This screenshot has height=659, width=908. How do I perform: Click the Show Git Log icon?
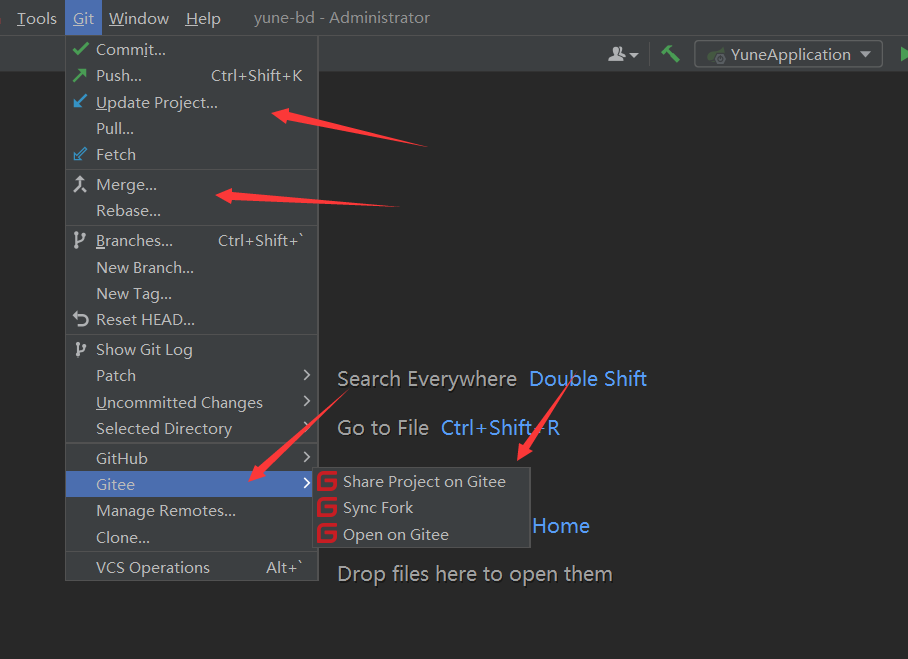(80, 349)
